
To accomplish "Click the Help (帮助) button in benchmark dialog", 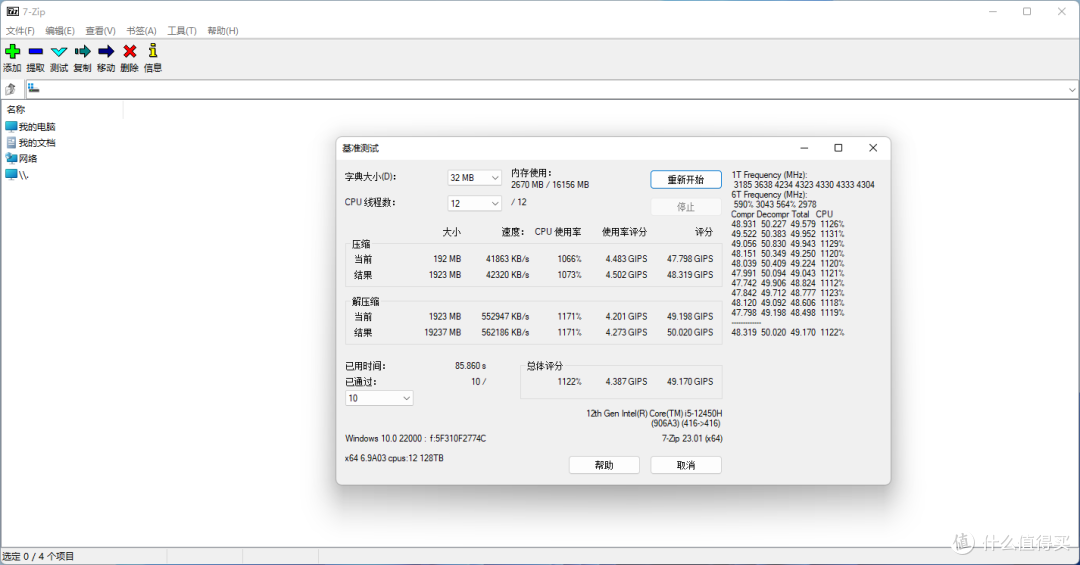I will [x=604, y=465].
